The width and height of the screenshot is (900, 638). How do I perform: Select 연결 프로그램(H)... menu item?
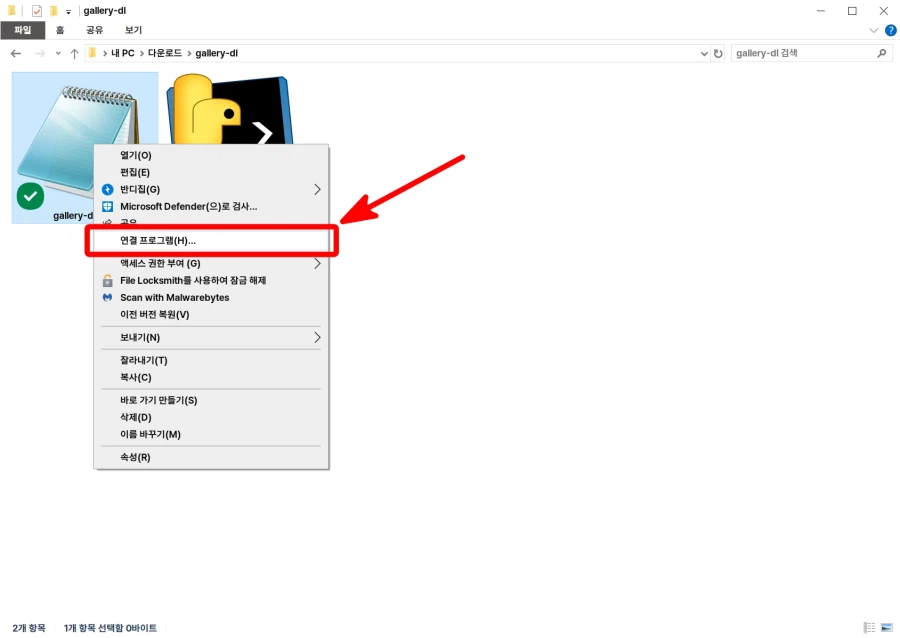(211, 240)
